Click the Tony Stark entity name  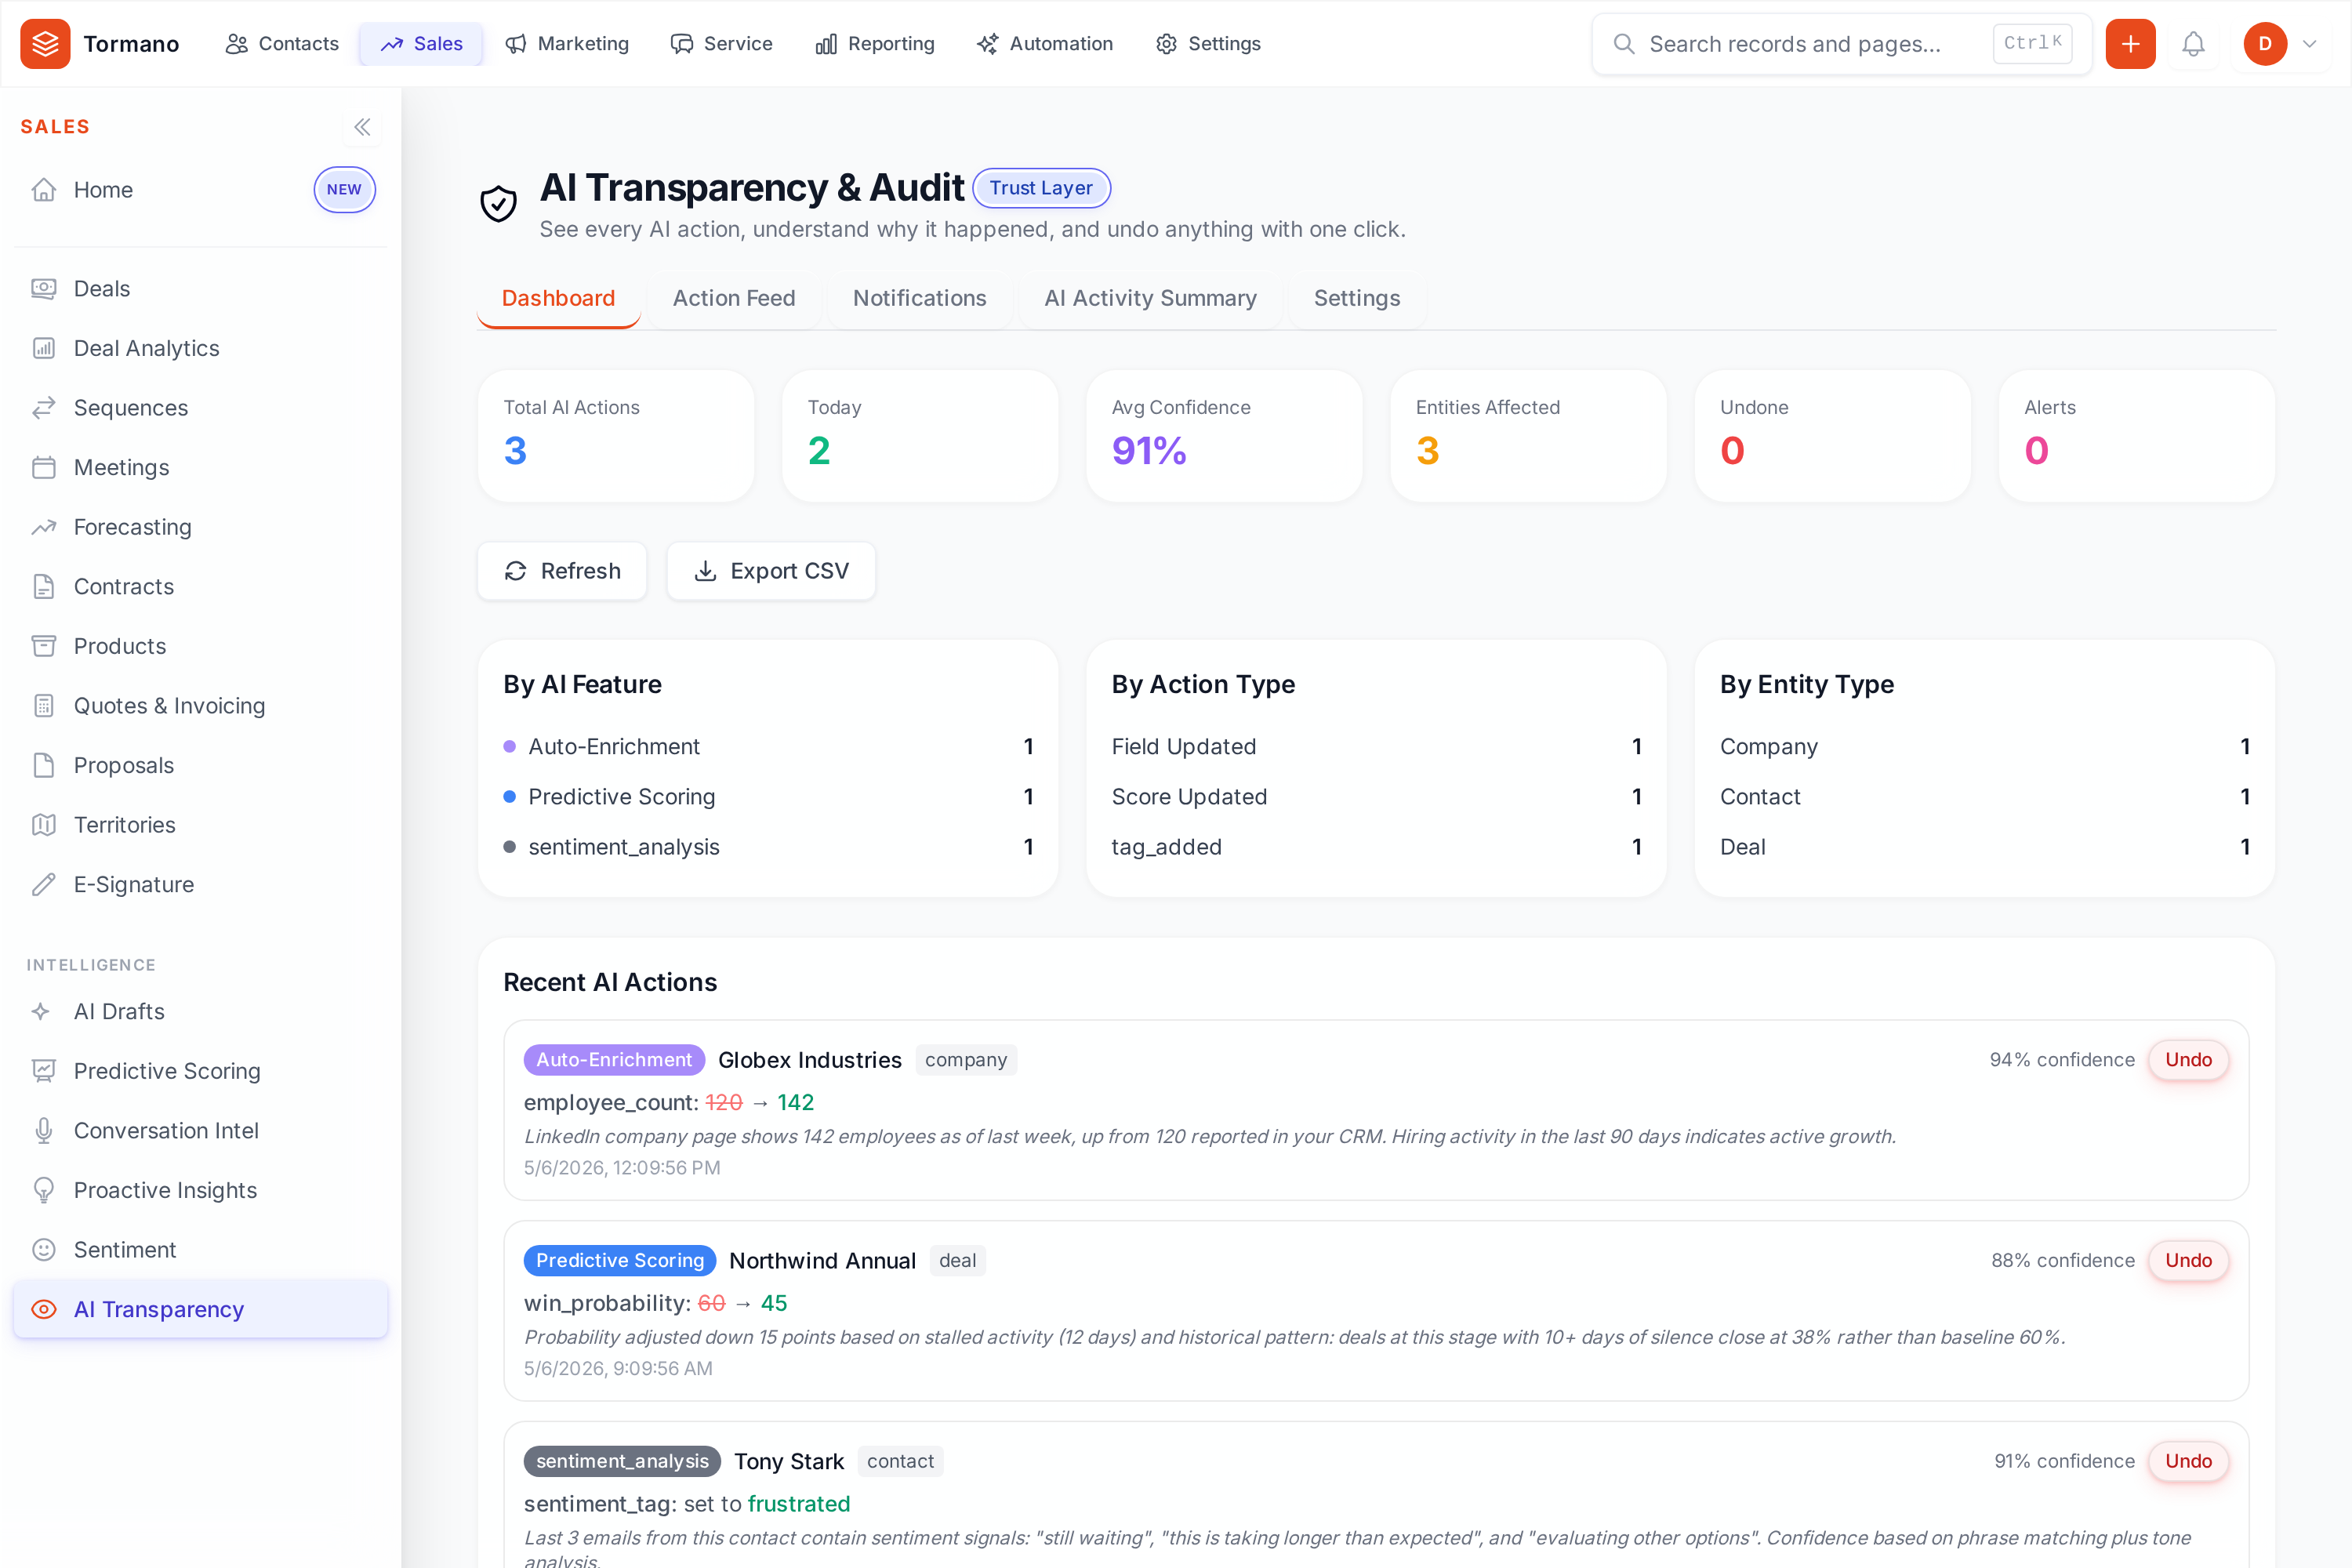coord(789,1462)
